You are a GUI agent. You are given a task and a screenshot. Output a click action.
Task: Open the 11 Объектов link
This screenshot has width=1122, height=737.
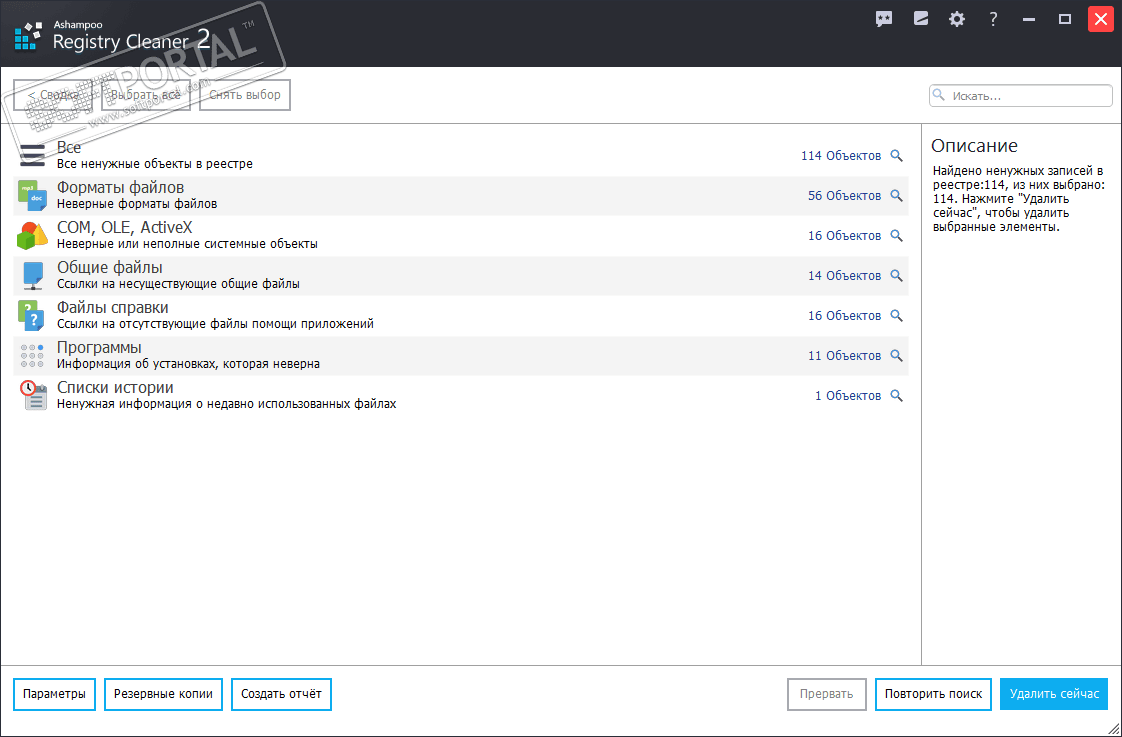point(844,356)
